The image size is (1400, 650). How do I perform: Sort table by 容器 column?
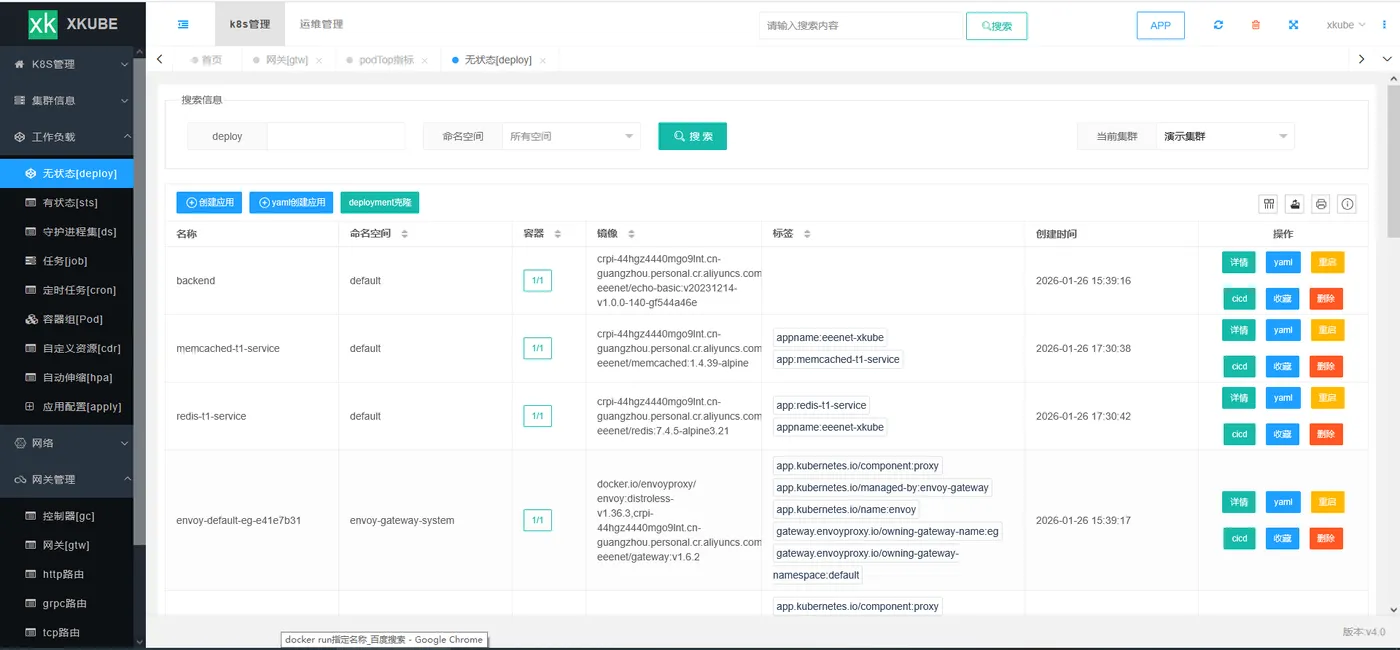point(558,234)
